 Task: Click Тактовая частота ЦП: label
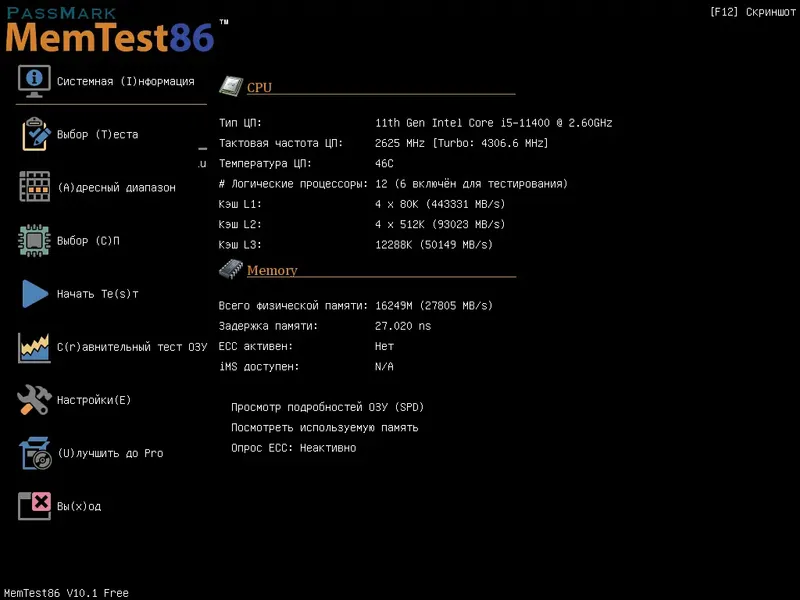(281, 143)
